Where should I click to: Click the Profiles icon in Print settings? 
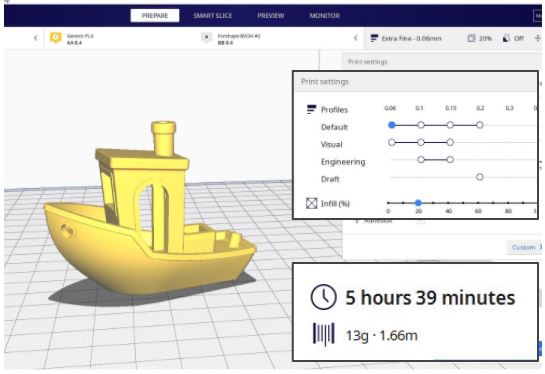pyautogui.click(x=311, y=109)
